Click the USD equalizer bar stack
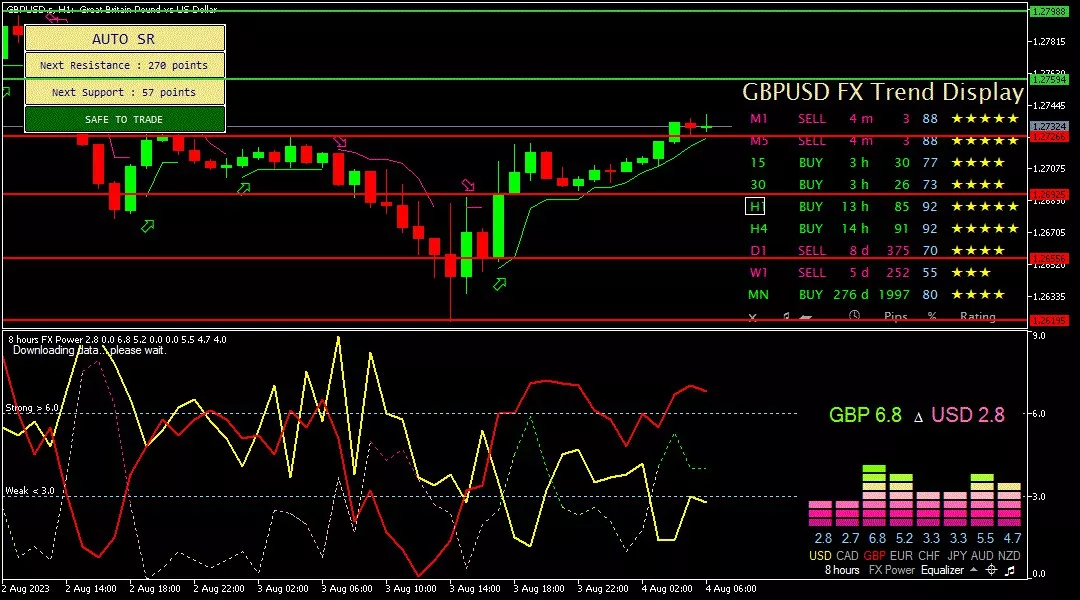 pyautogui.click(x=820, y=514)
